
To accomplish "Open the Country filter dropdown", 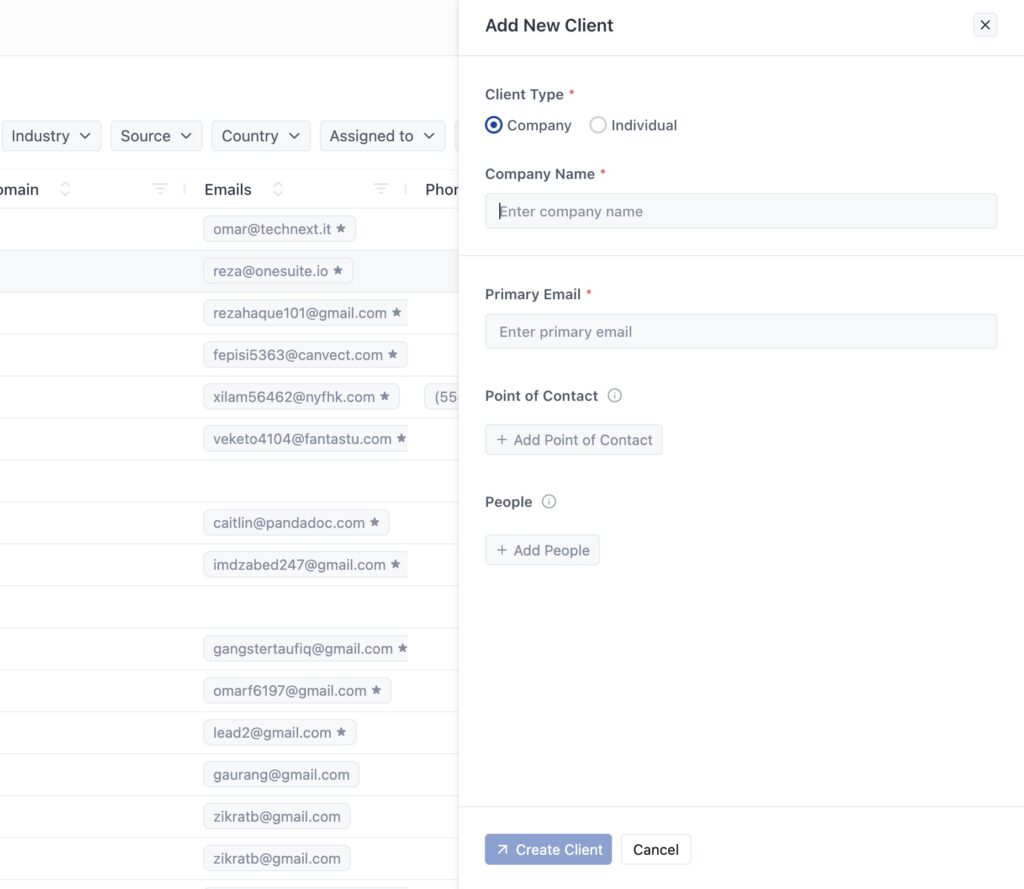I will click(260, 135).
